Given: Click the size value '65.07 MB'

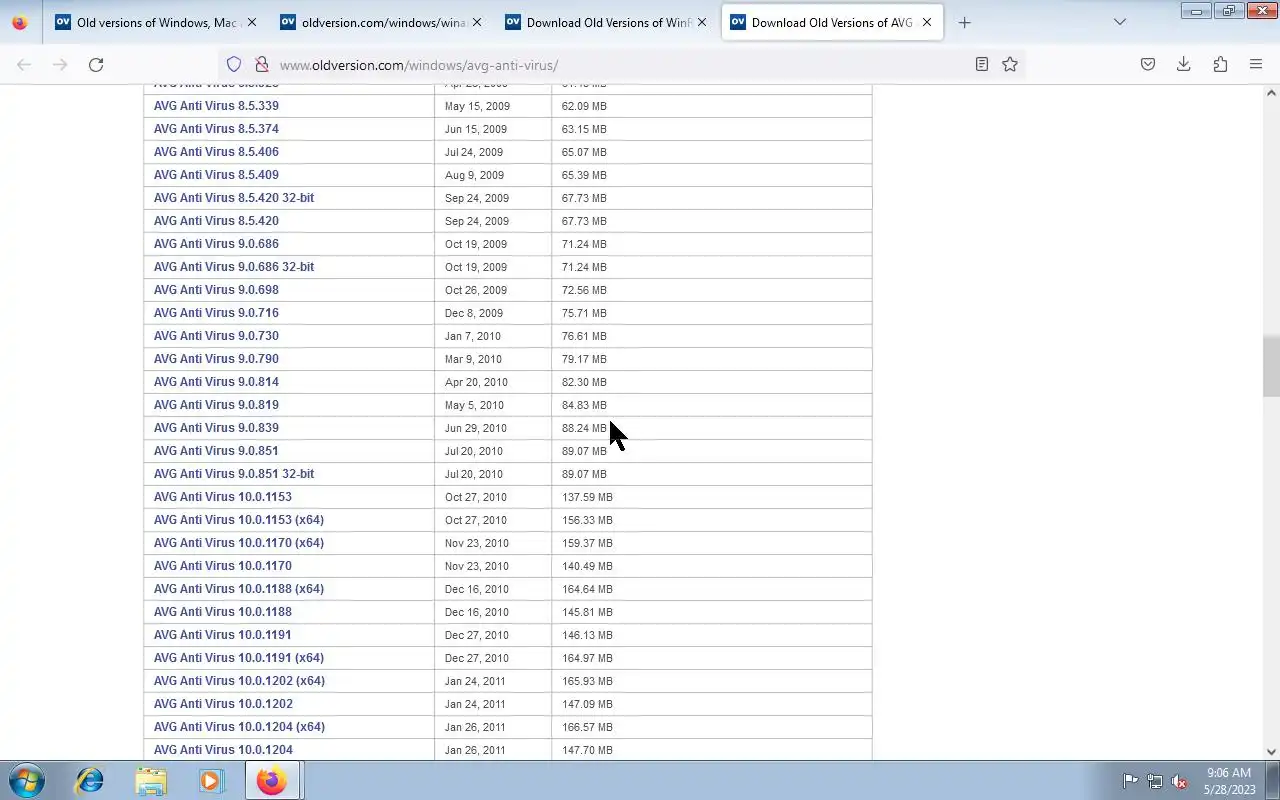Looking at the screenshot, I should (x=584, y=152).
